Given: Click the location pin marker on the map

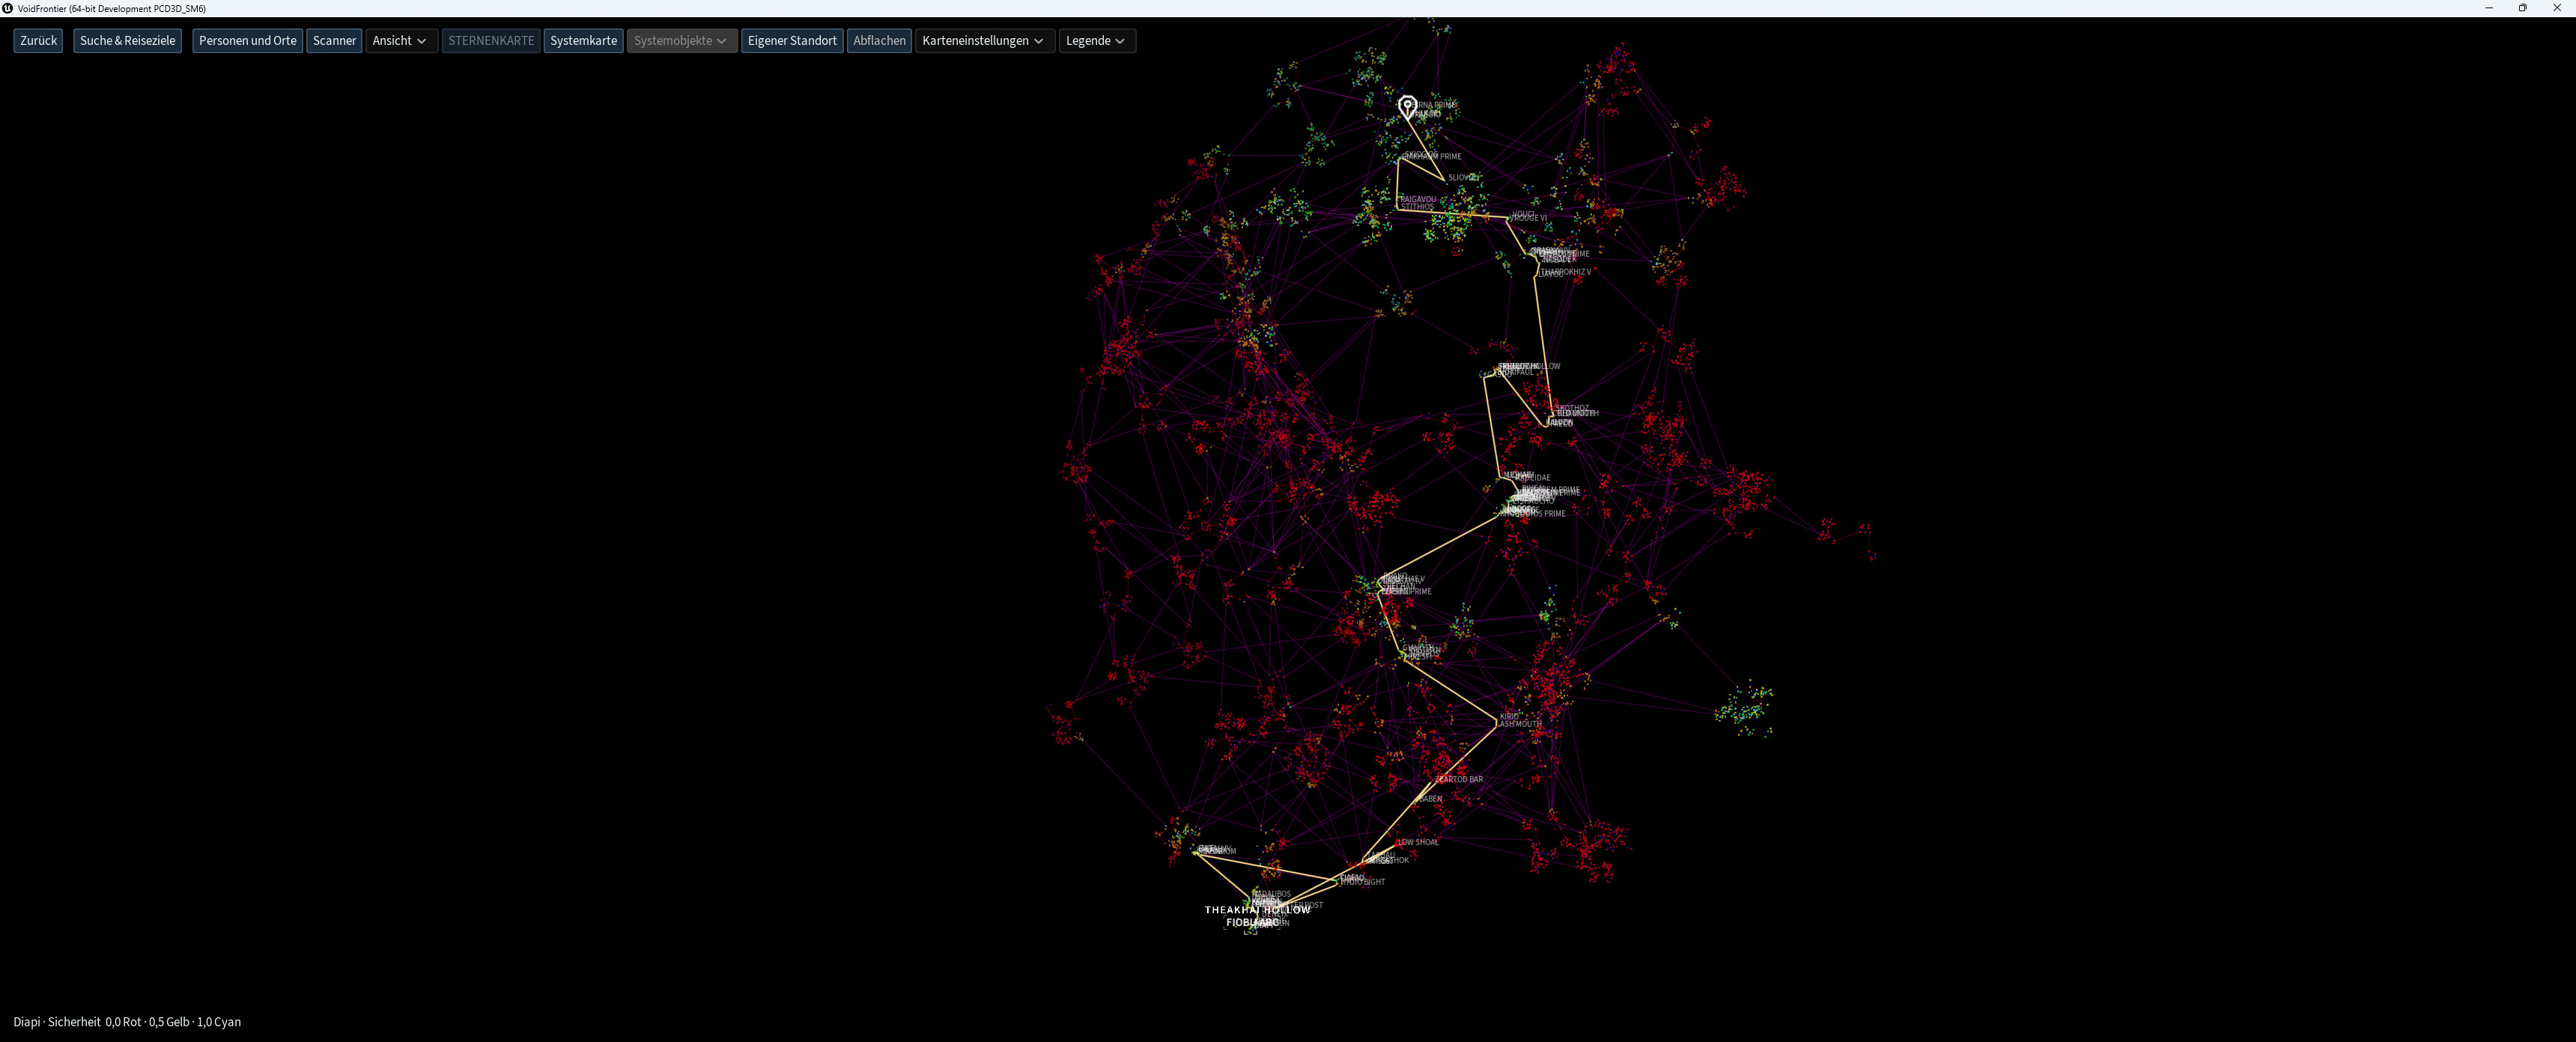Looking at the screenshot, I should [x=1407, y=106].
